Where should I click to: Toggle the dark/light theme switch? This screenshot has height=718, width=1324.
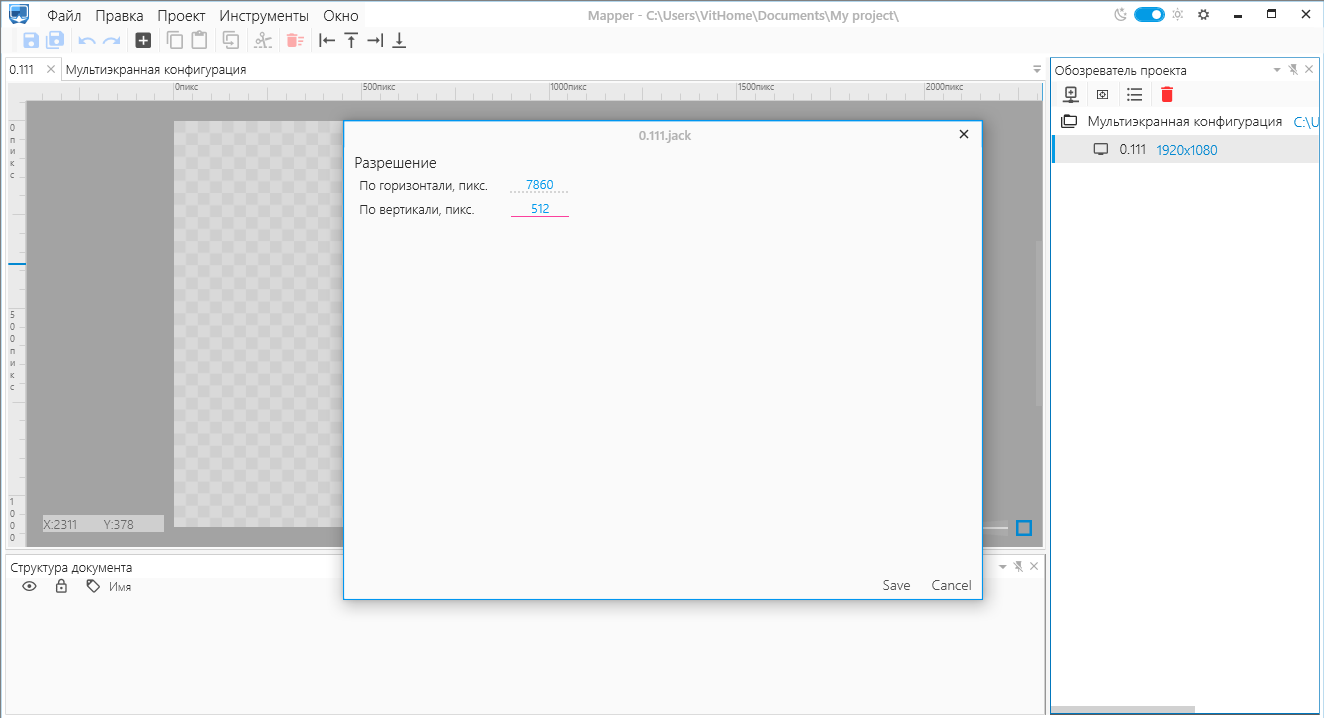(1149, 15)
